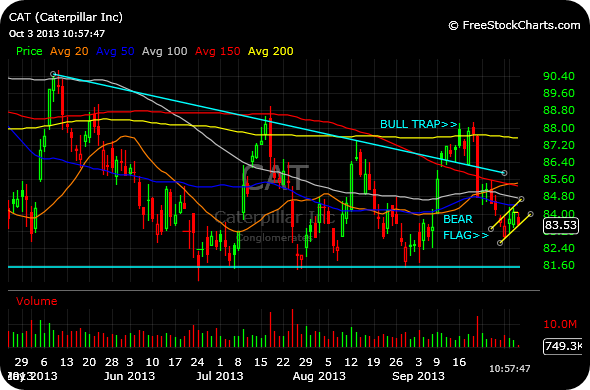
Task: Click the 82.40 price axis label
Action: tap(559, 248)
